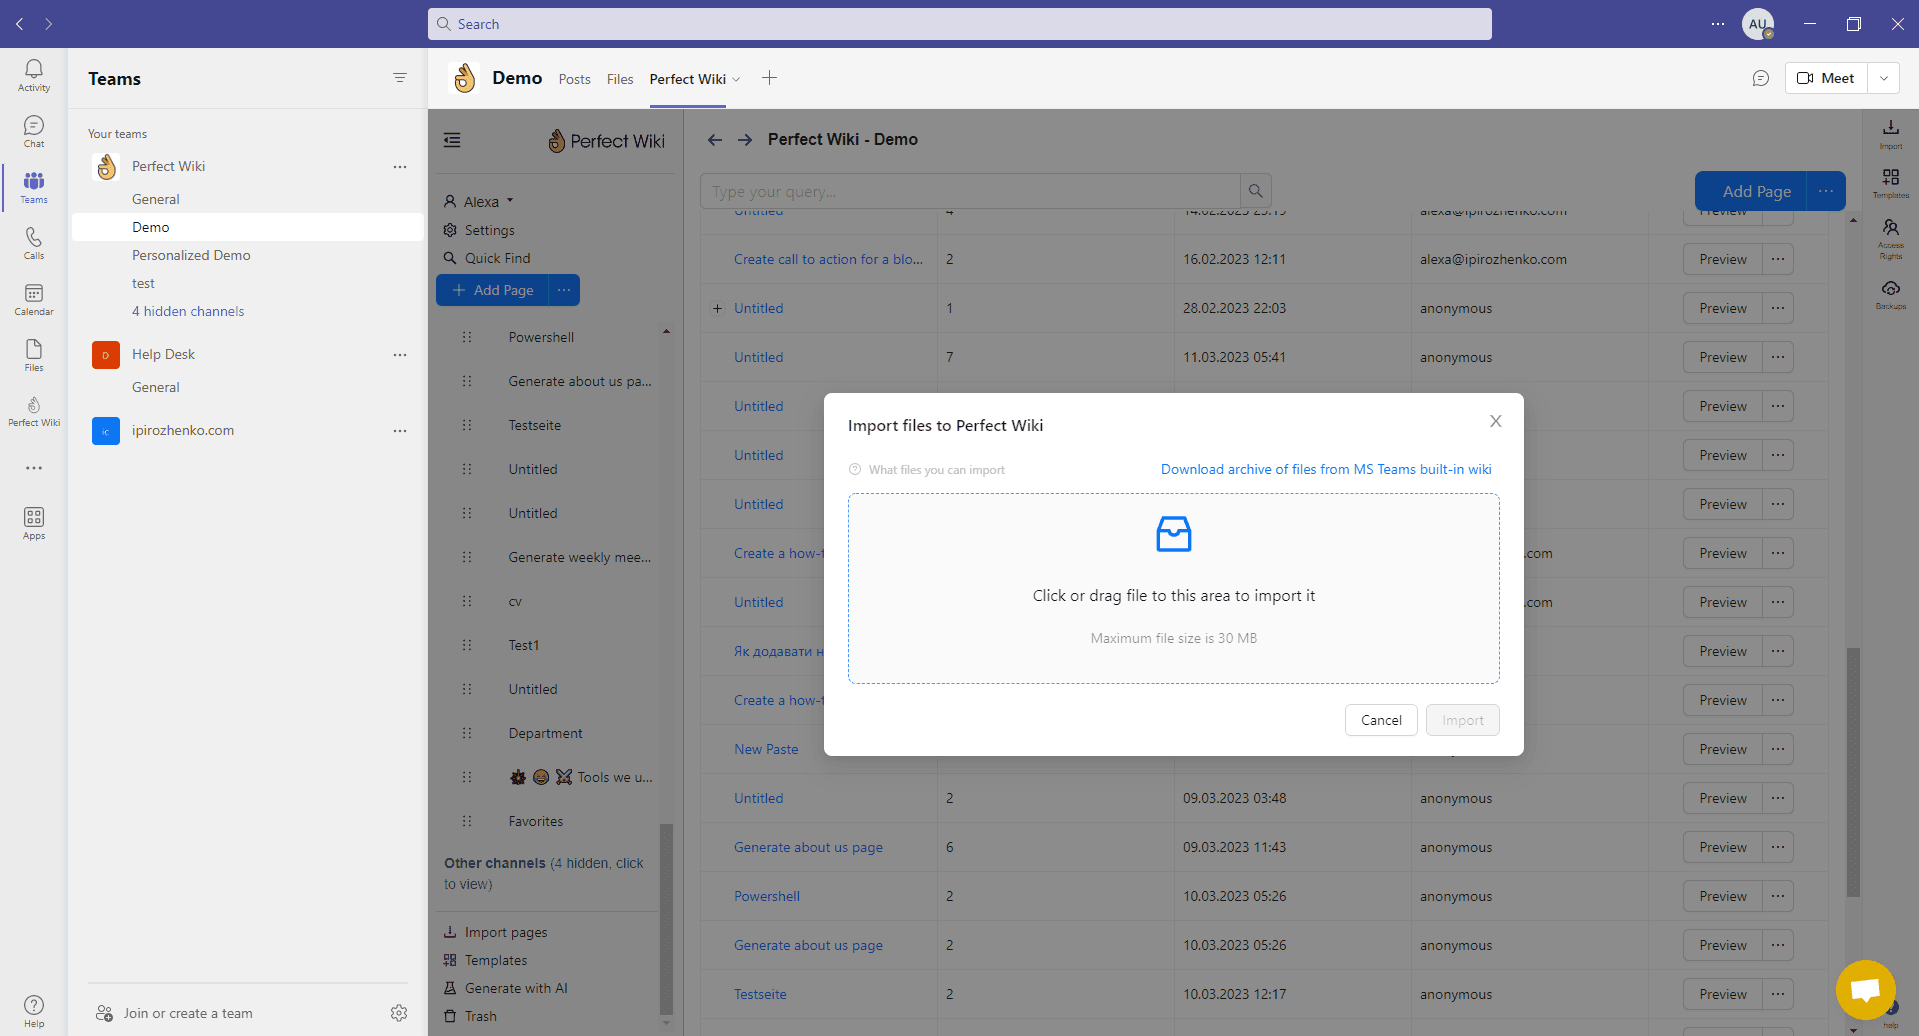
Task: Show more apps ellipsis in left rail
Action: click(x=34, y=468)
